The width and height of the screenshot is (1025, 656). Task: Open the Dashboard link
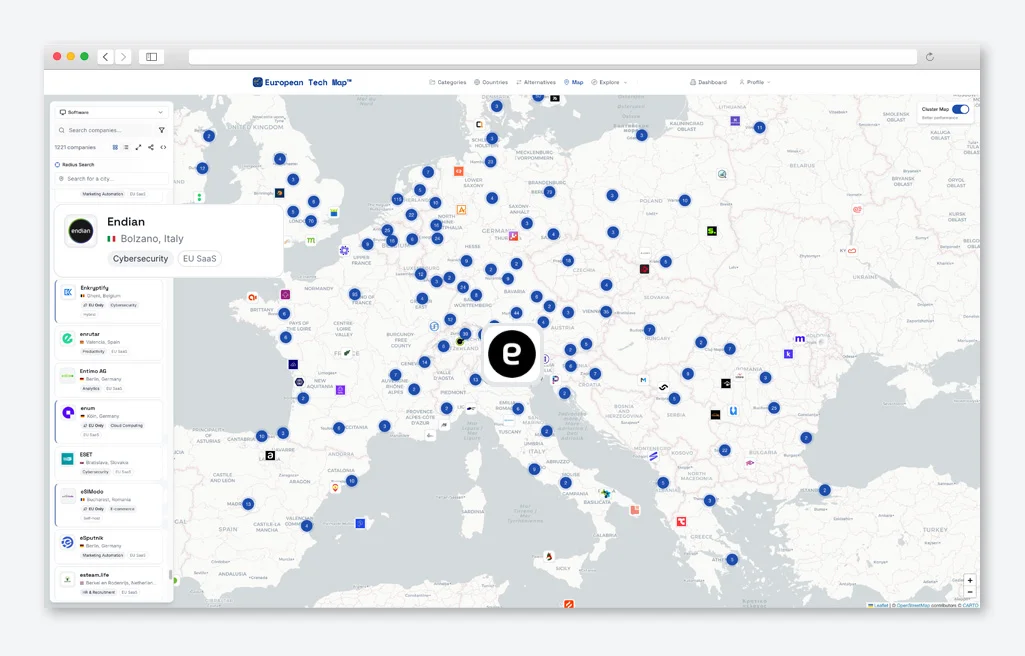(708, 82)
